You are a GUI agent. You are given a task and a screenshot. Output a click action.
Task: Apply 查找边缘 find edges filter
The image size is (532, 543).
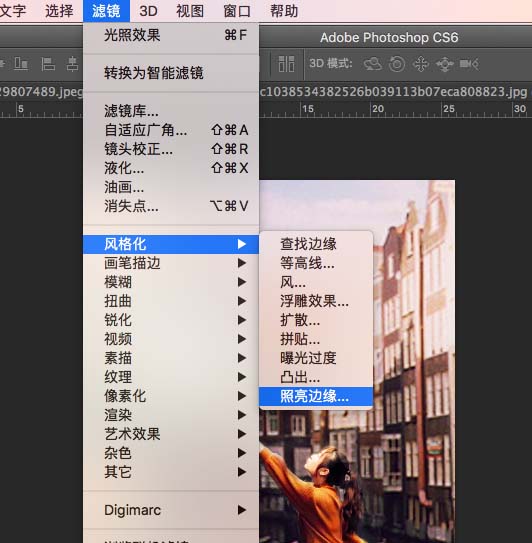[x=316, y=244]
